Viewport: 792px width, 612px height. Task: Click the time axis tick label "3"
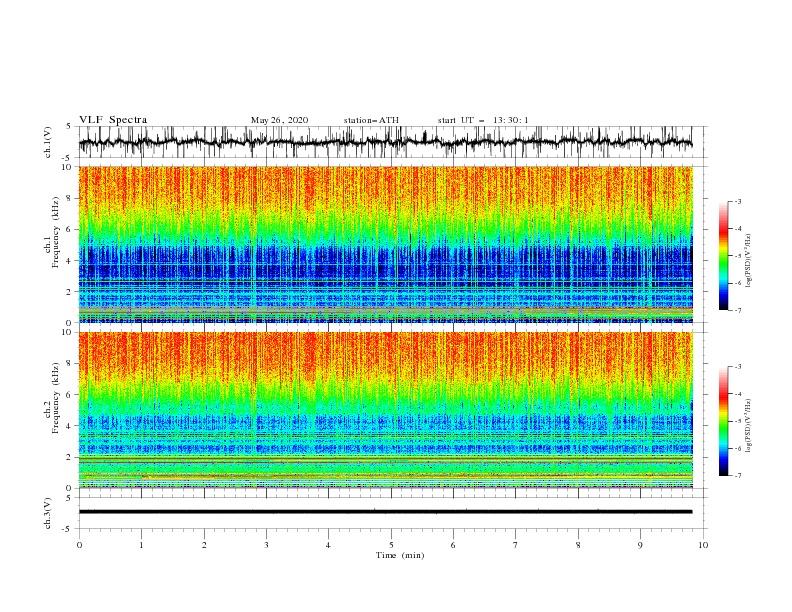[266, 545]
